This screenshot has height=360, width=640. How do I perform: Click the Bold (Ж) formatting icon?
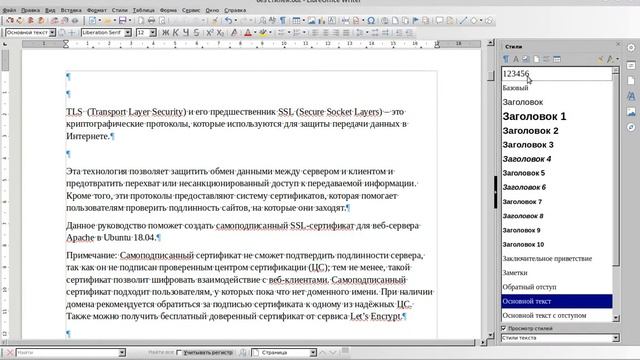coord(166,33)
